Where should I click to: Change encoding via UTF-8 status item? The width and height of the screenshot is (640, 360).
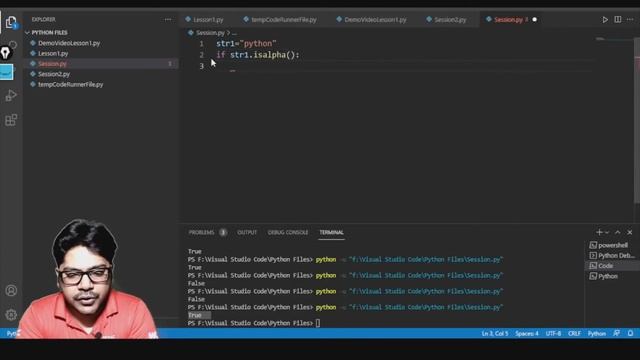click(553, 333)
